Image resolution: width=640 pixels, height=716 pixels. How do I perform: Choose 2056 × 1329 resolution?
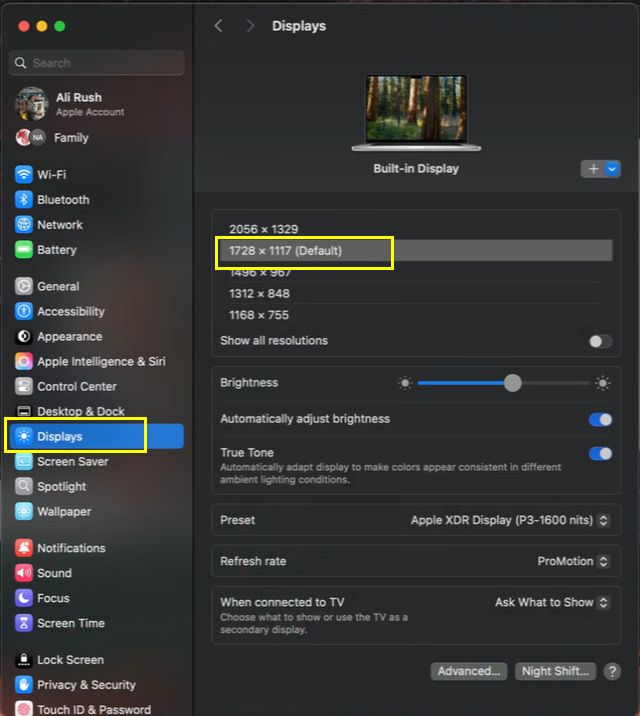(263, 229)
